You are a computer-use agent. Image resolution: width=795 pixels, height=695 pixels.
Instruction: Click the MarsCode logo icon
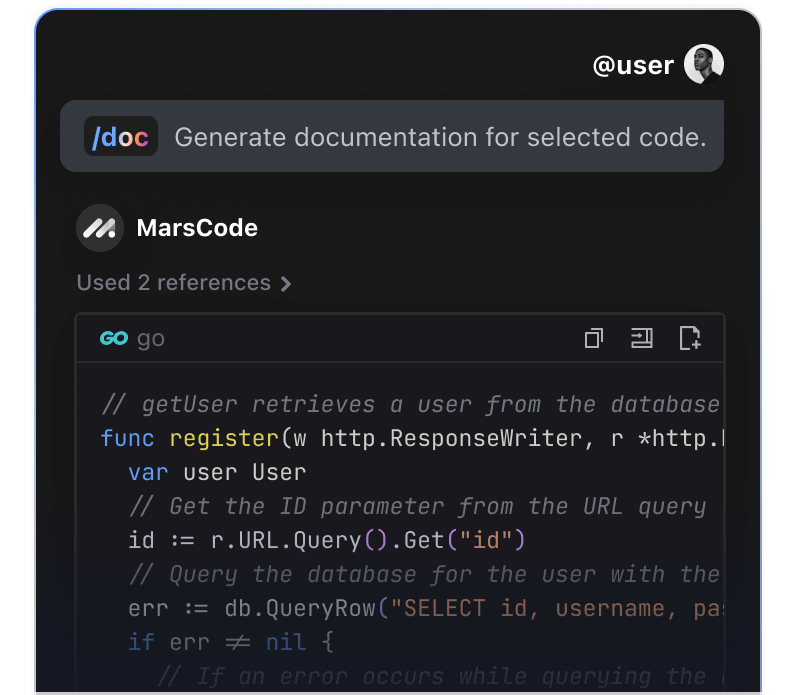[x=100, y=228]
